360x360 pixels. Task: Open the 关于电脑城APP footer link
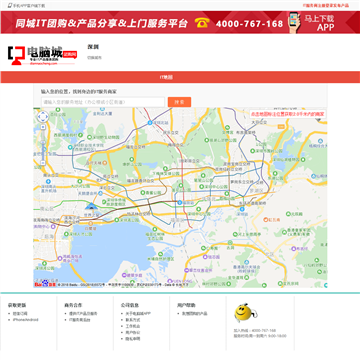(138, 314)
